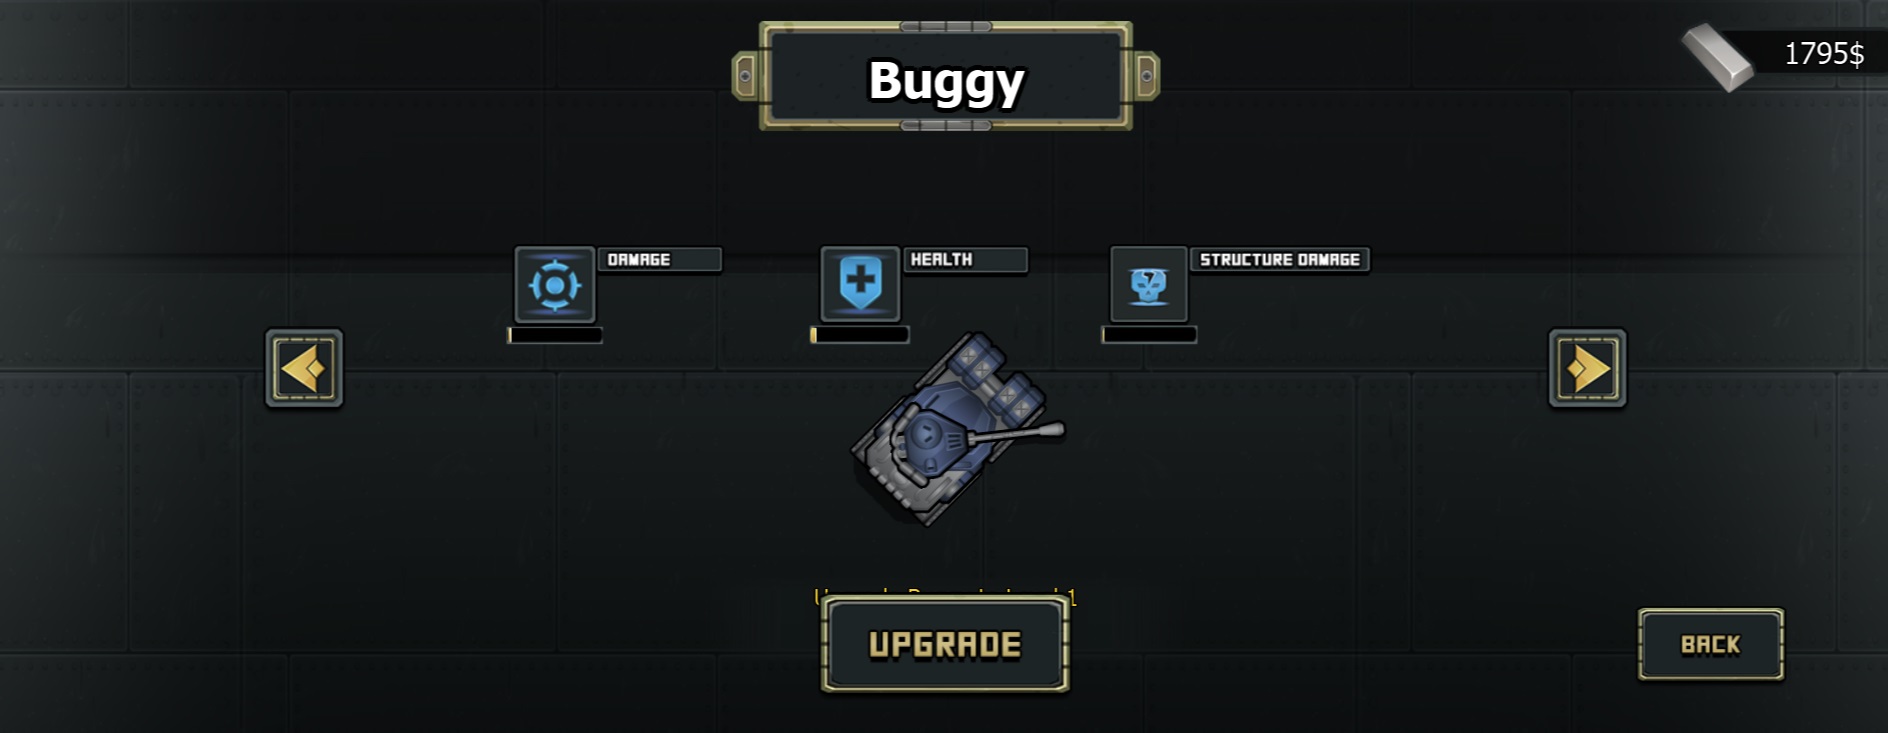This screenshot has height=733, width=1888.
Task: Click the Buggy title nameplate
Action: [946, 76]
